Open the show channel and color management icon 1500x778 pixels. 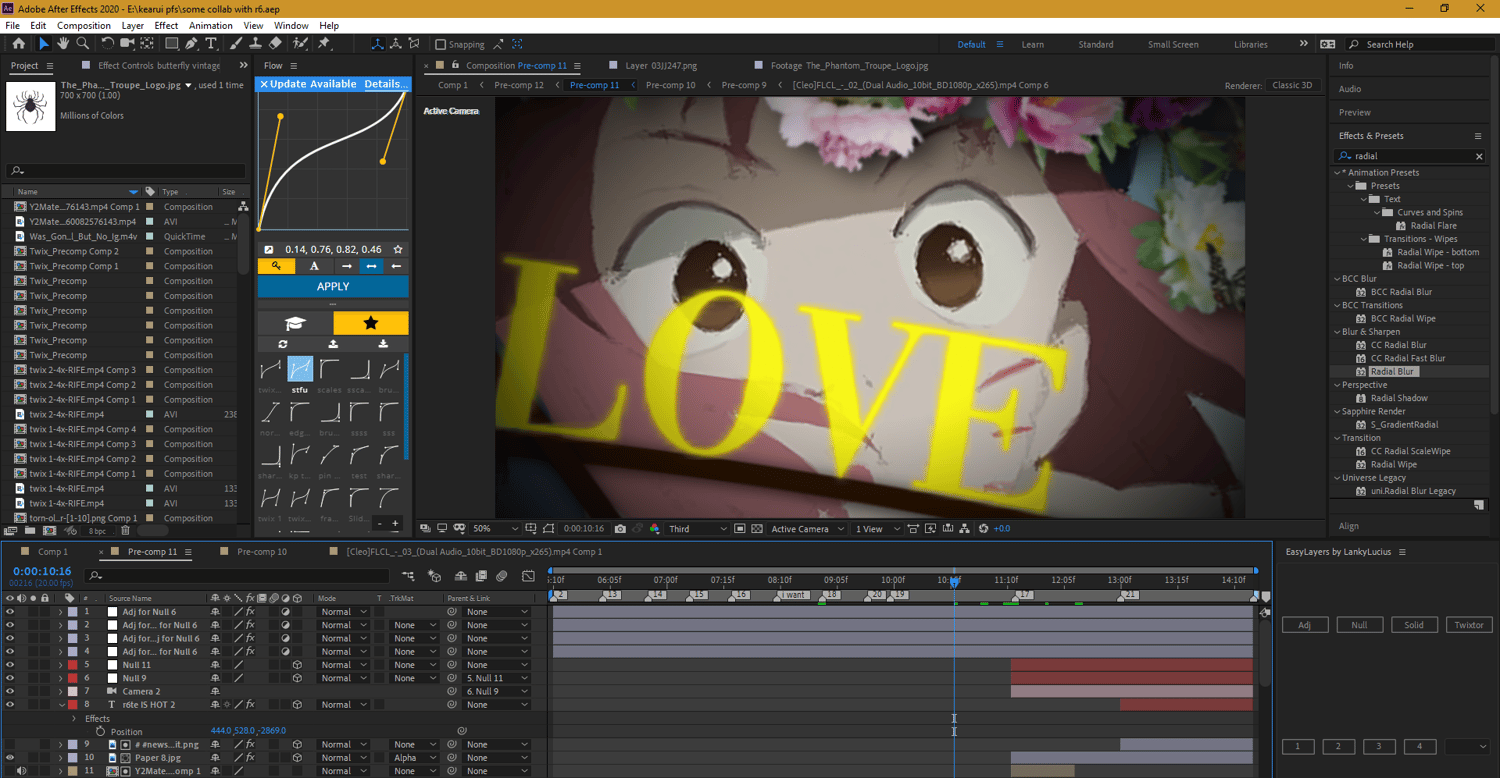655,529
